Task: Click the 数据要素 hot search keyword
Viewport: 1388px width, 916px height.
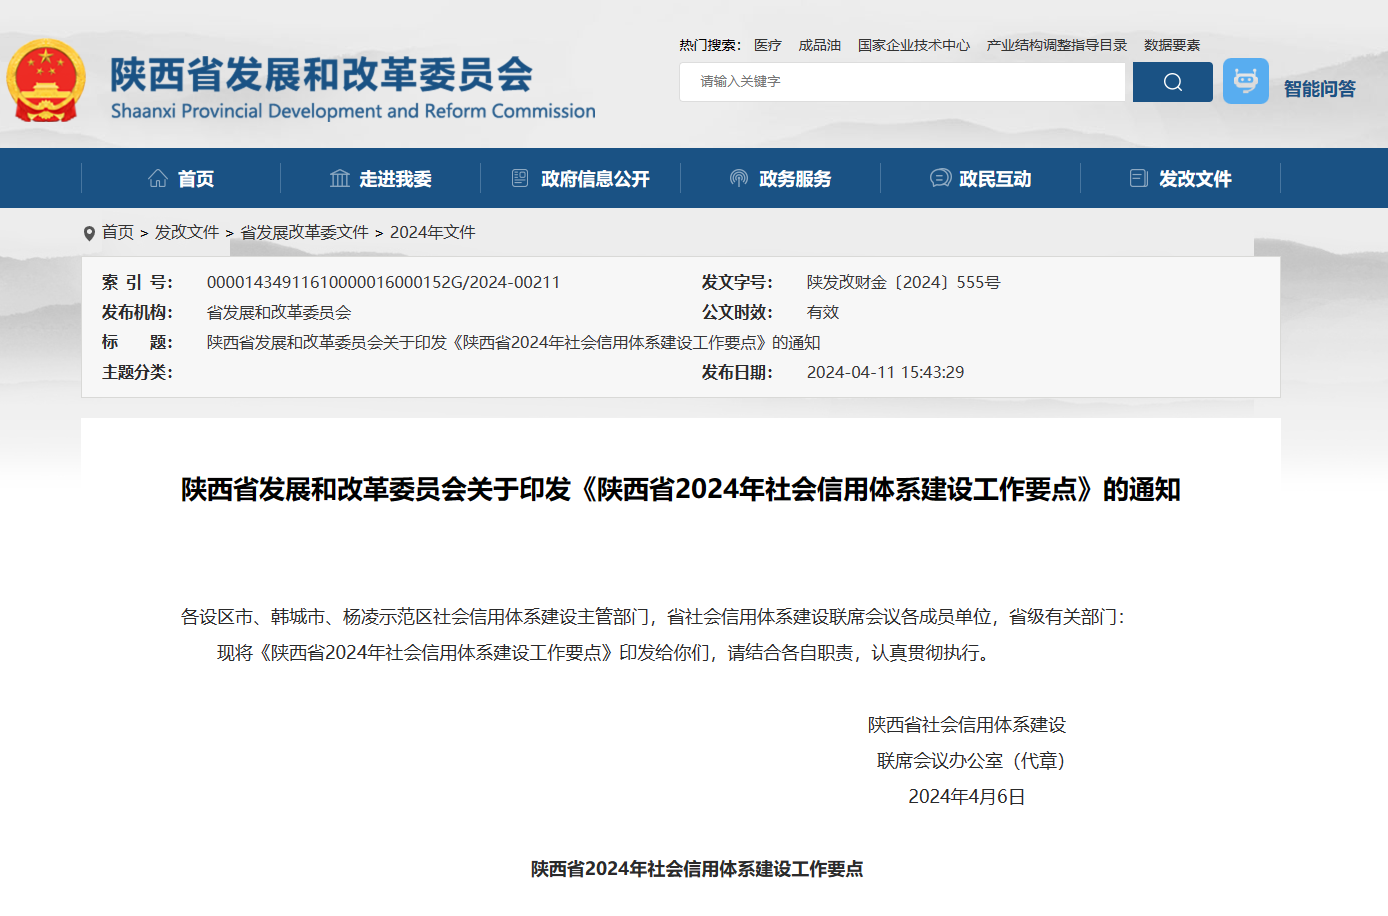Action: [x=1170, y=45]
